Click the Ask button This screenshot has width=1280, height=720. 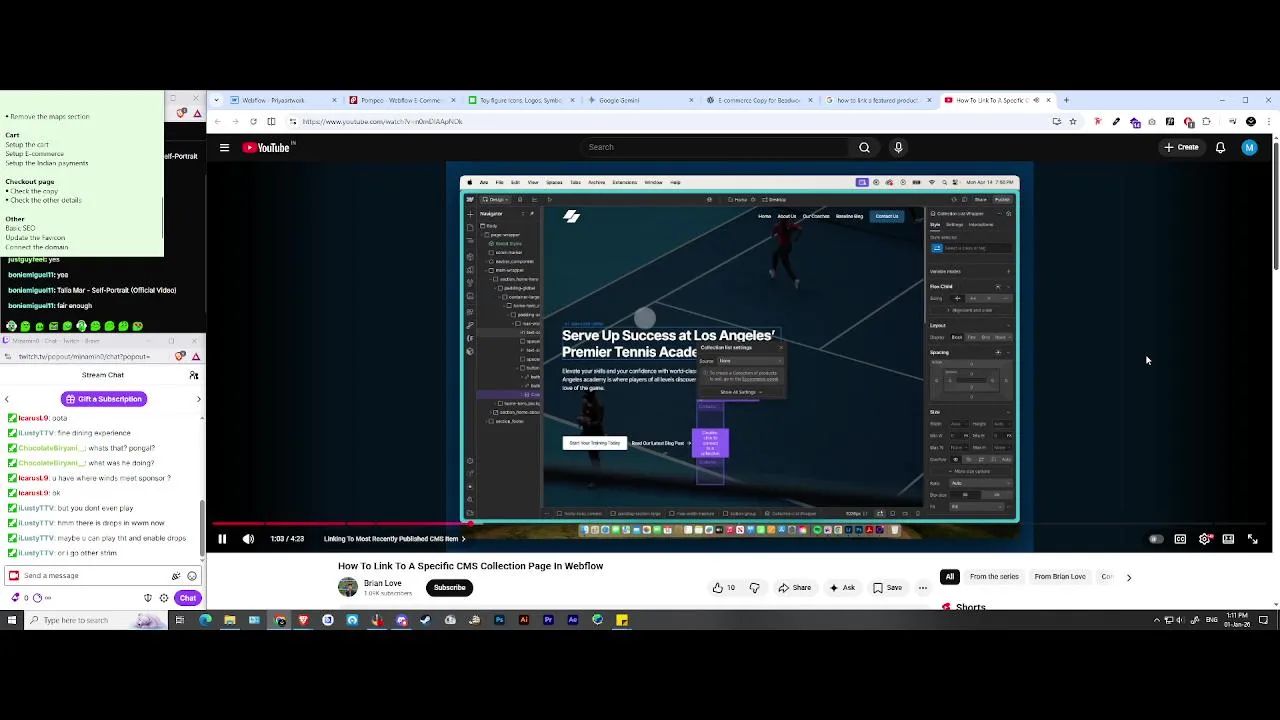tap(842, 588)
